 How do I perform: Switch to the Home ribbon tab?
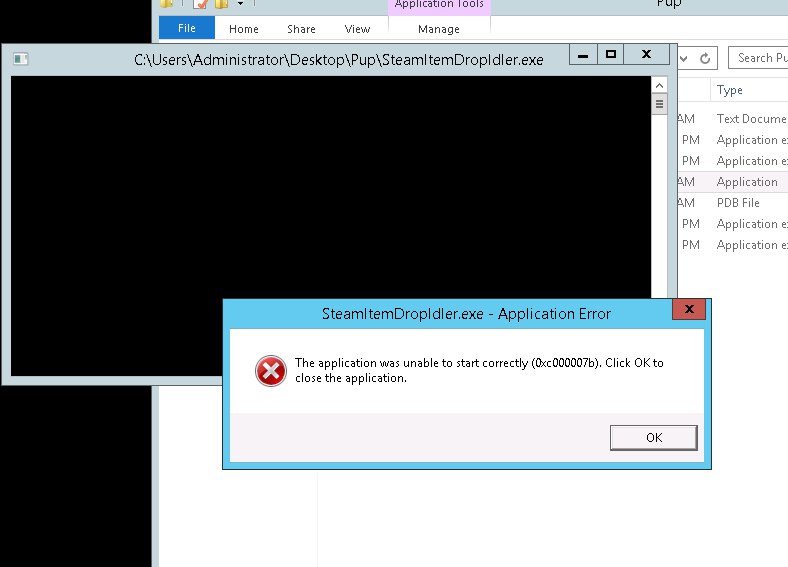[x=244, y=29]
